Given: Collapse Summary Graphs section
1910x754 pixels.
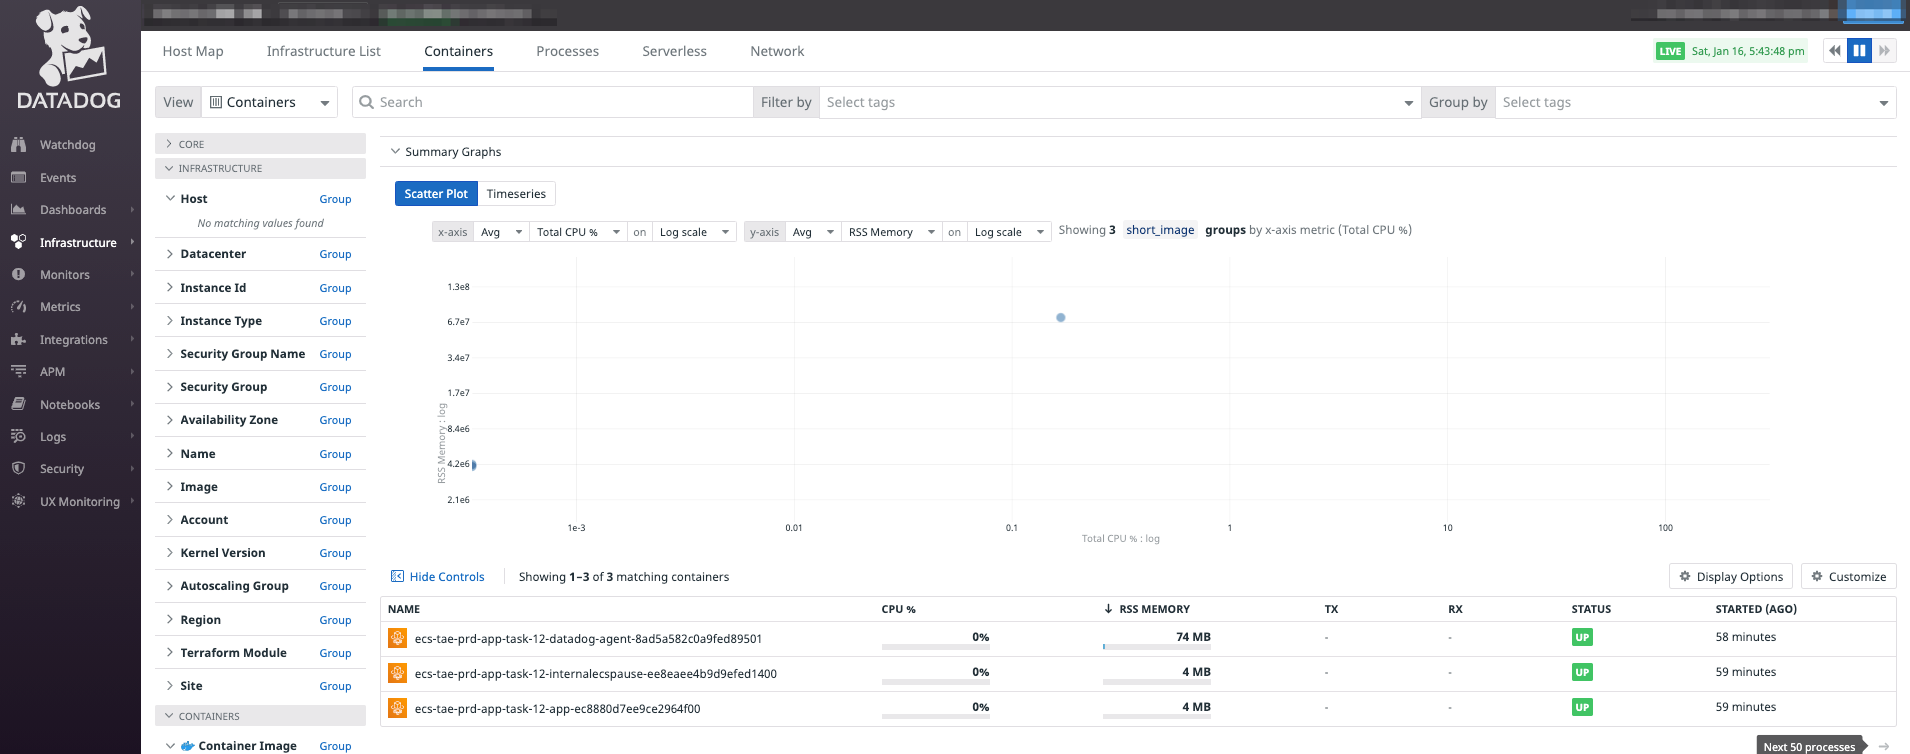Looking at the screenshot, I should click(x=396, y=152).
